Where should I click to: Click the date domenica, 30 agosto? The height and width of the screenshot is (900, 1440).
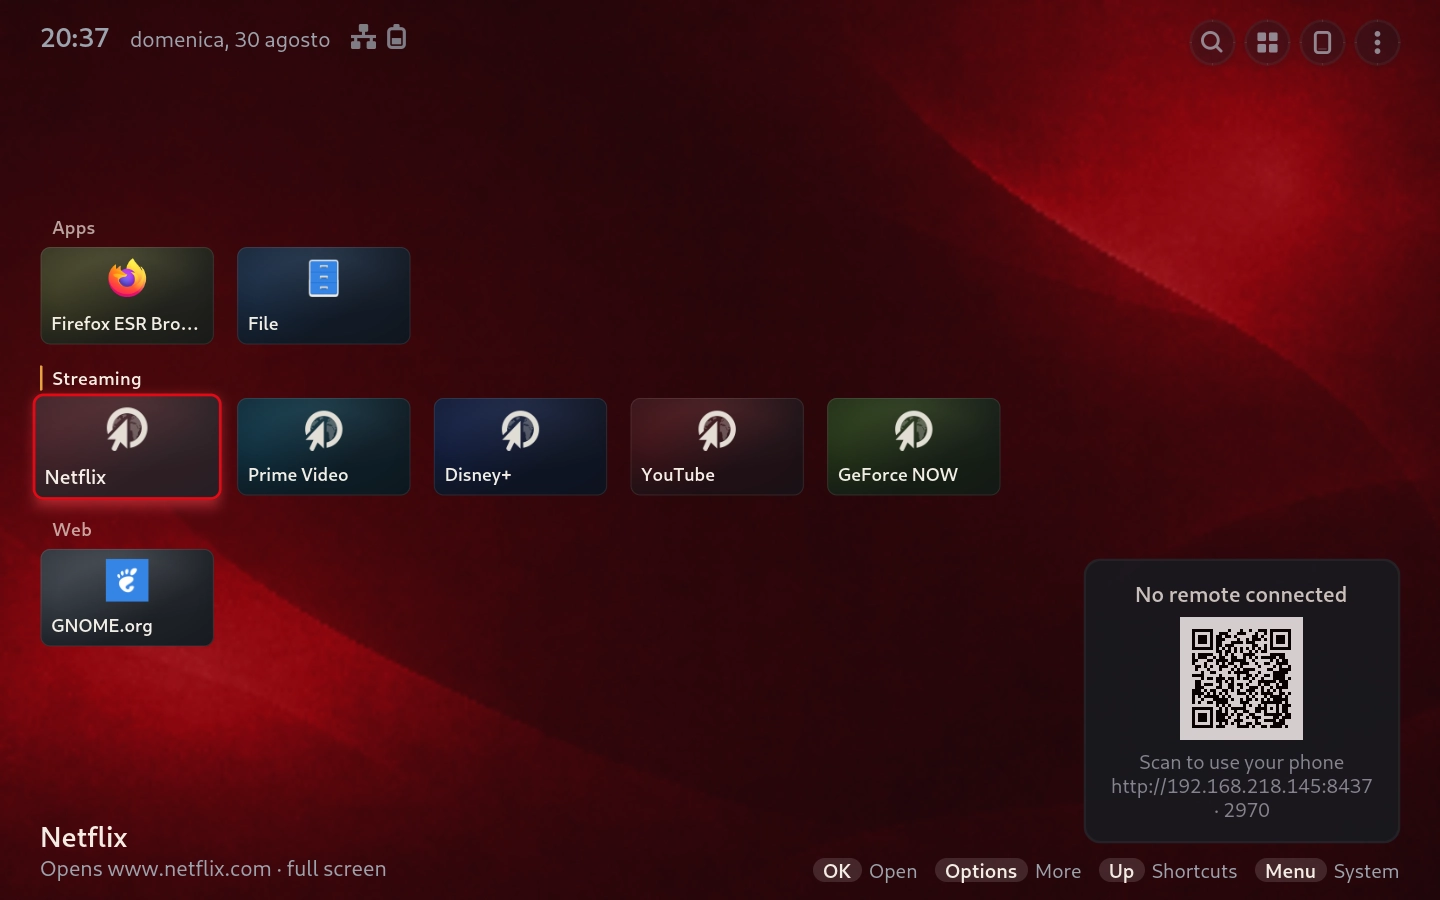(x=230, y=40)
